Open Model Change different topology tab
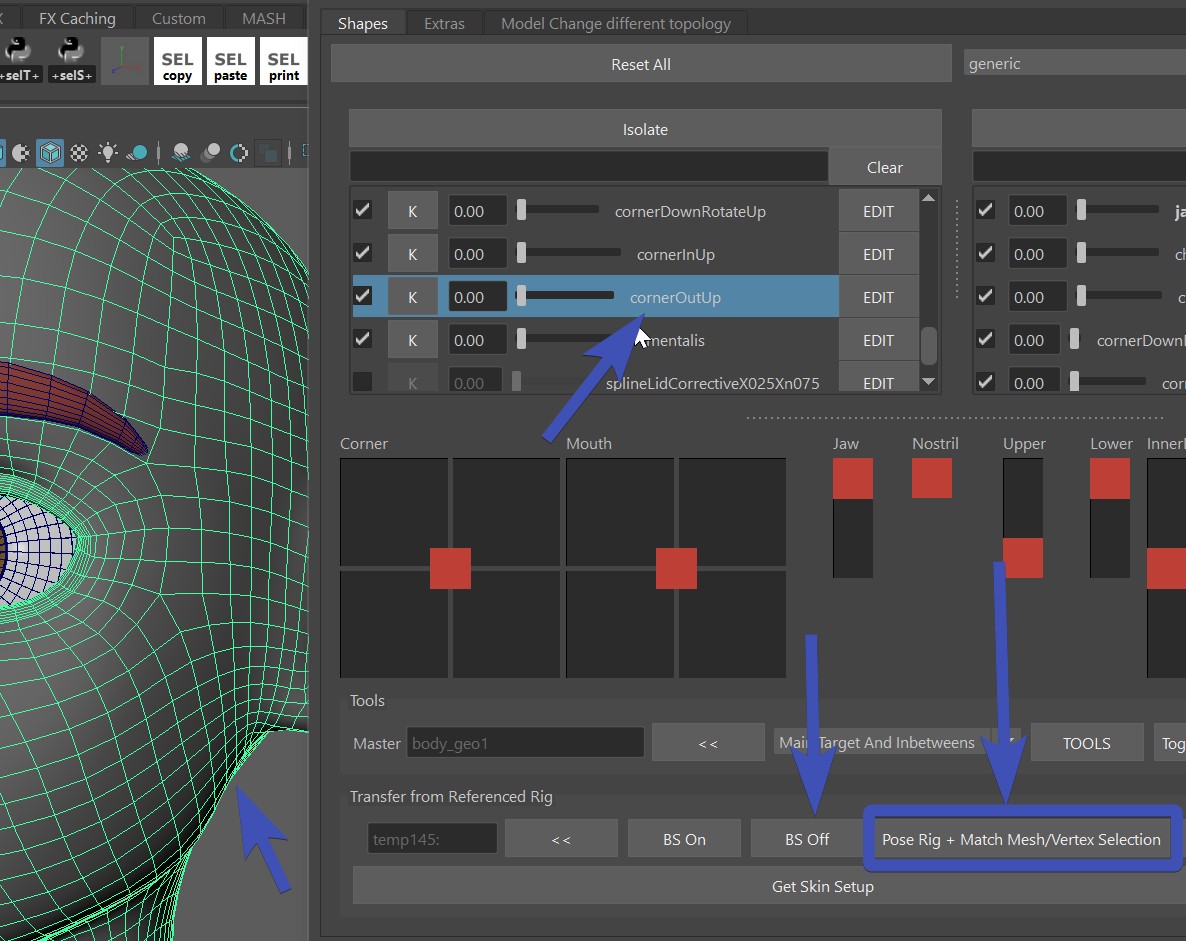This screenshot has width=1186, height=941. [x=616, y=23]
